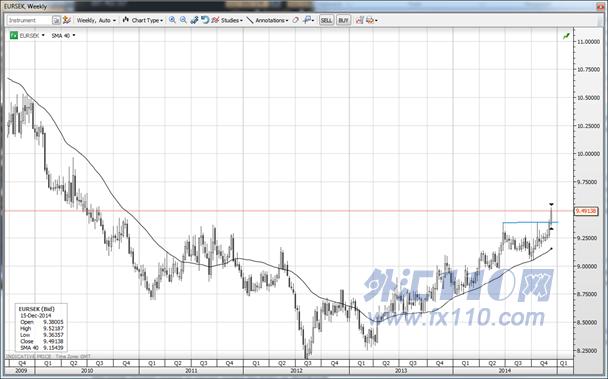
Task: Click the diagonal line Annotations icon
Action: 250,20
